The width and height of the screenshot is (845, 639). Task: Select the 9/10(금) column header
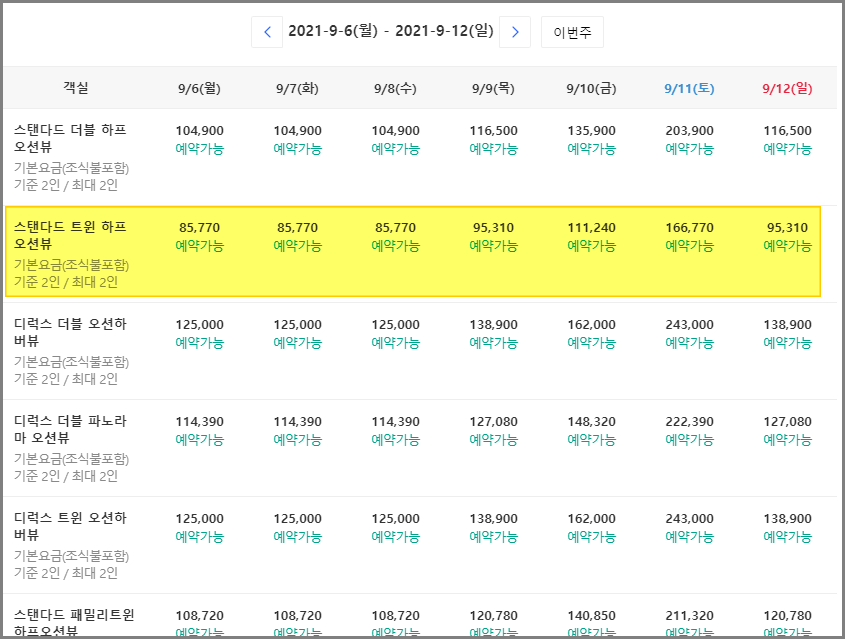pos(591,88)
